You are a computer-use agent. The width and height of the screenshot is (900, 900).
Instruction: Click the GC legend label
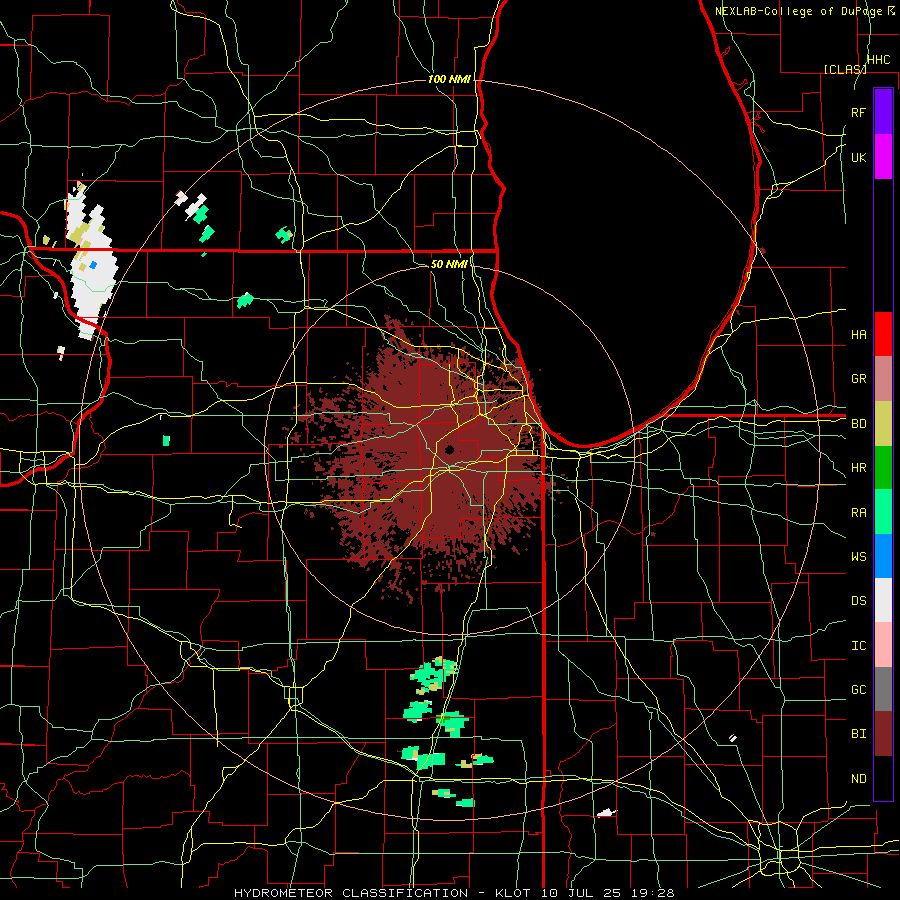[858, 690]
